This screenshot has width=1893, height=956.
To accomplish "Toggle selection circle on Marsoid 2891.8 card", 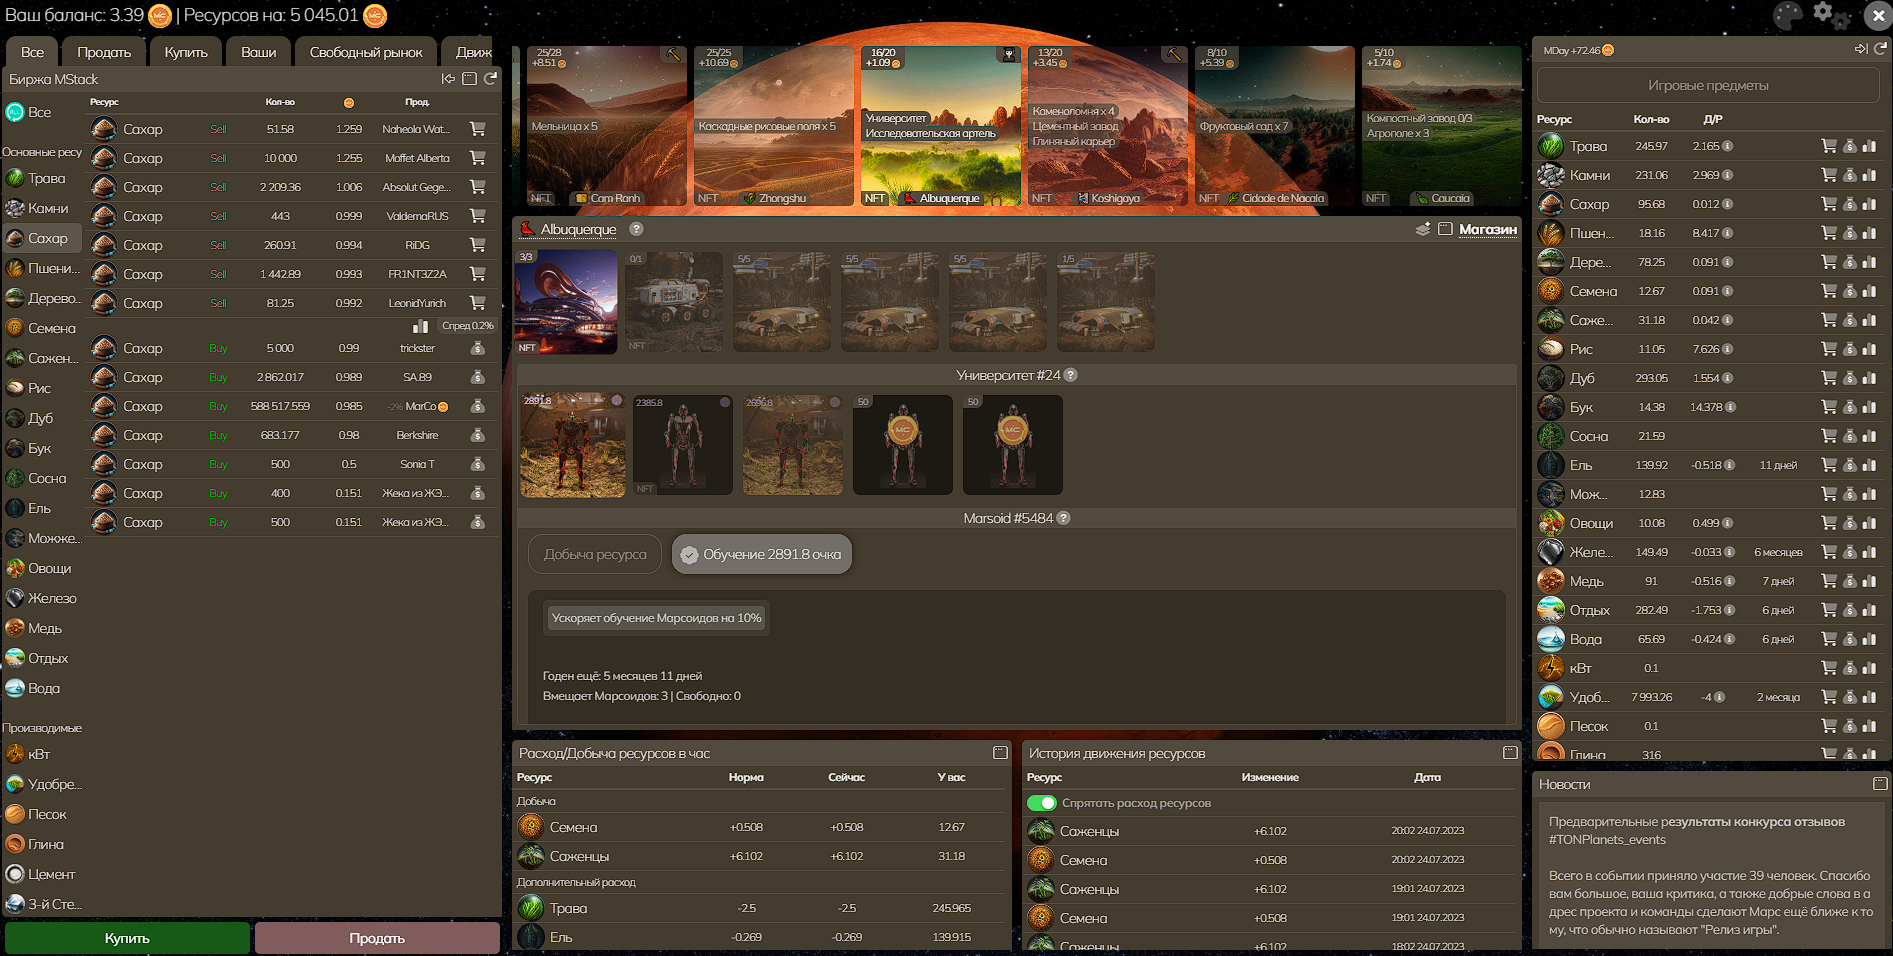I will pos(617,401).
